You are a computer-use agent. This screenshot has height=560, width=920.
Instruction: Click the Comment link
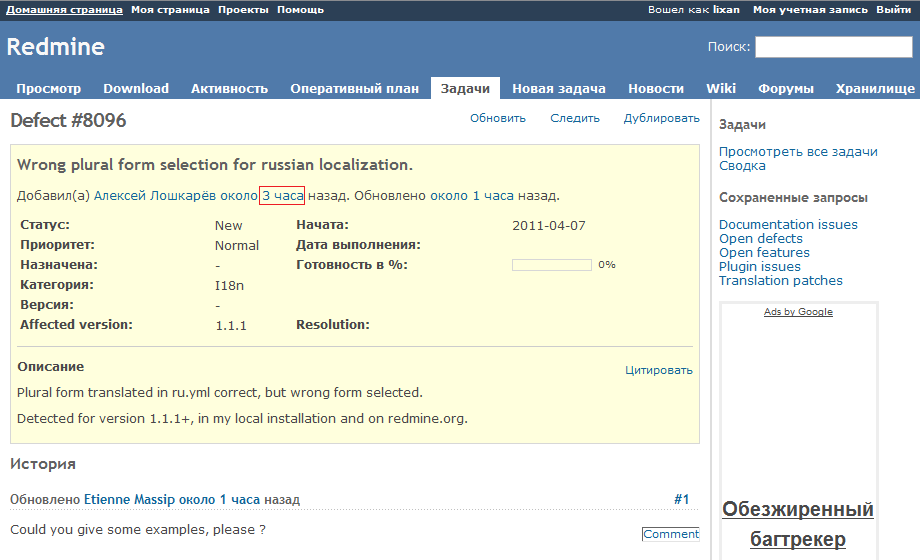point(671,534)
